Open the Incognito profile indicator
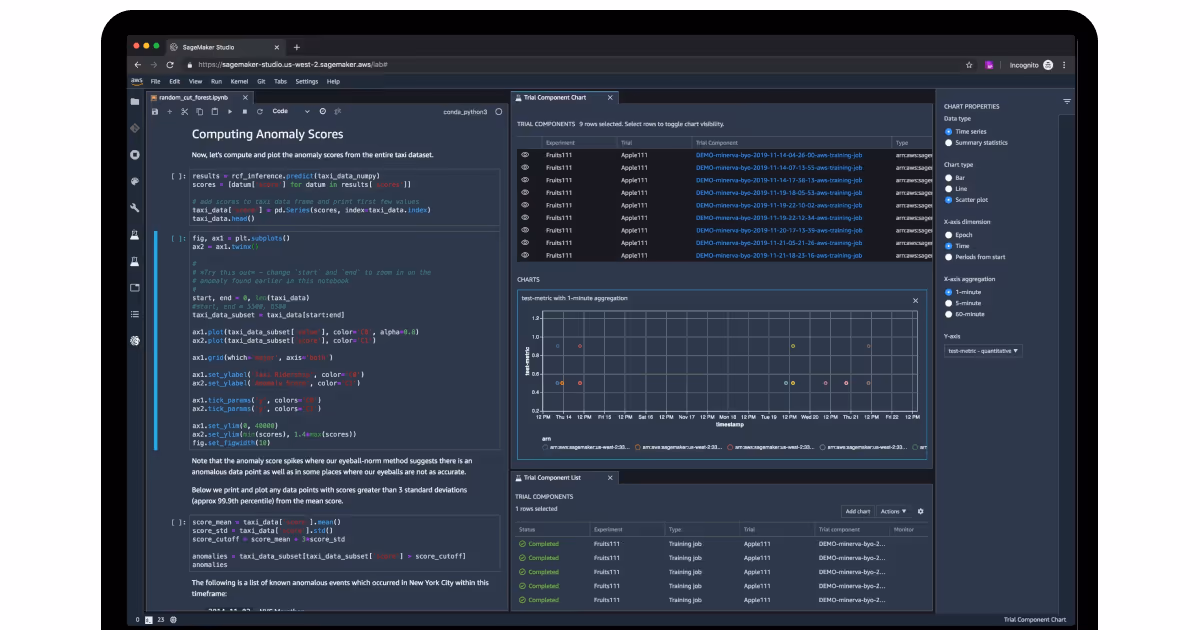Viewport: 1200px width, 630px height. point(1031,64)
